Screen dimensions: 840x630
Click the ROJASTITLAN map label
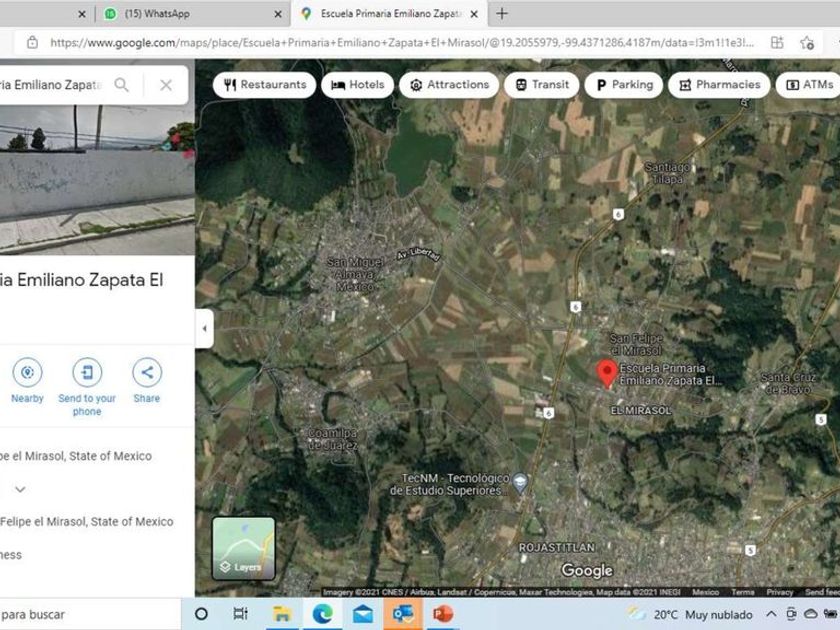[557, 548]
